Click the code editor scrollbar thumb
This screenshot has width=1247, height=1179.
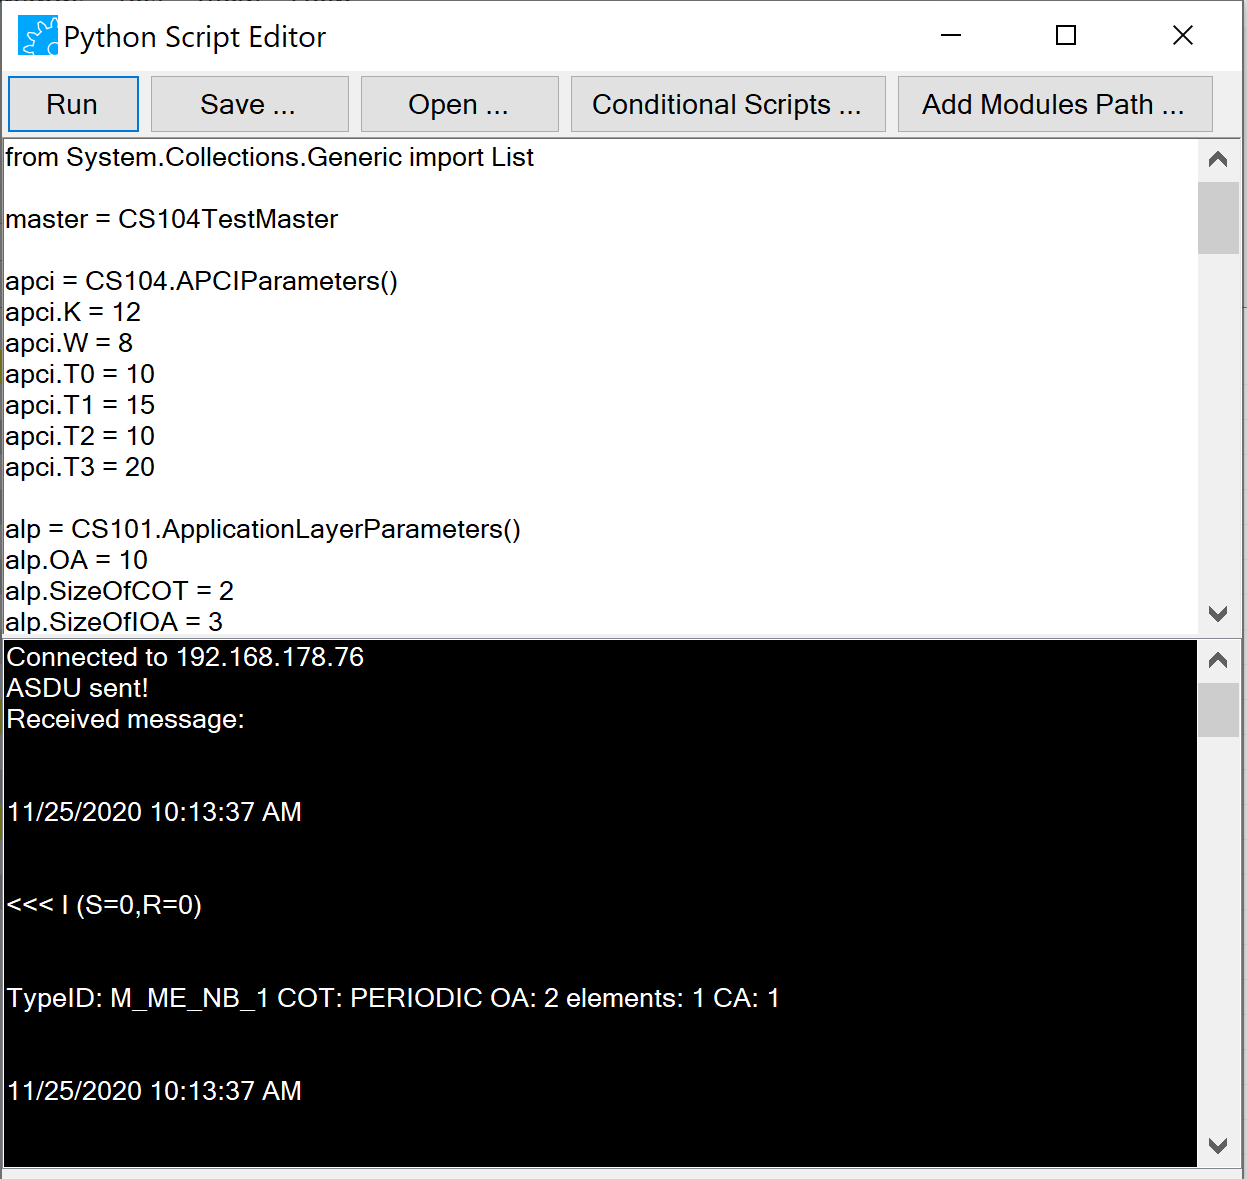[x=1217, y=217]
